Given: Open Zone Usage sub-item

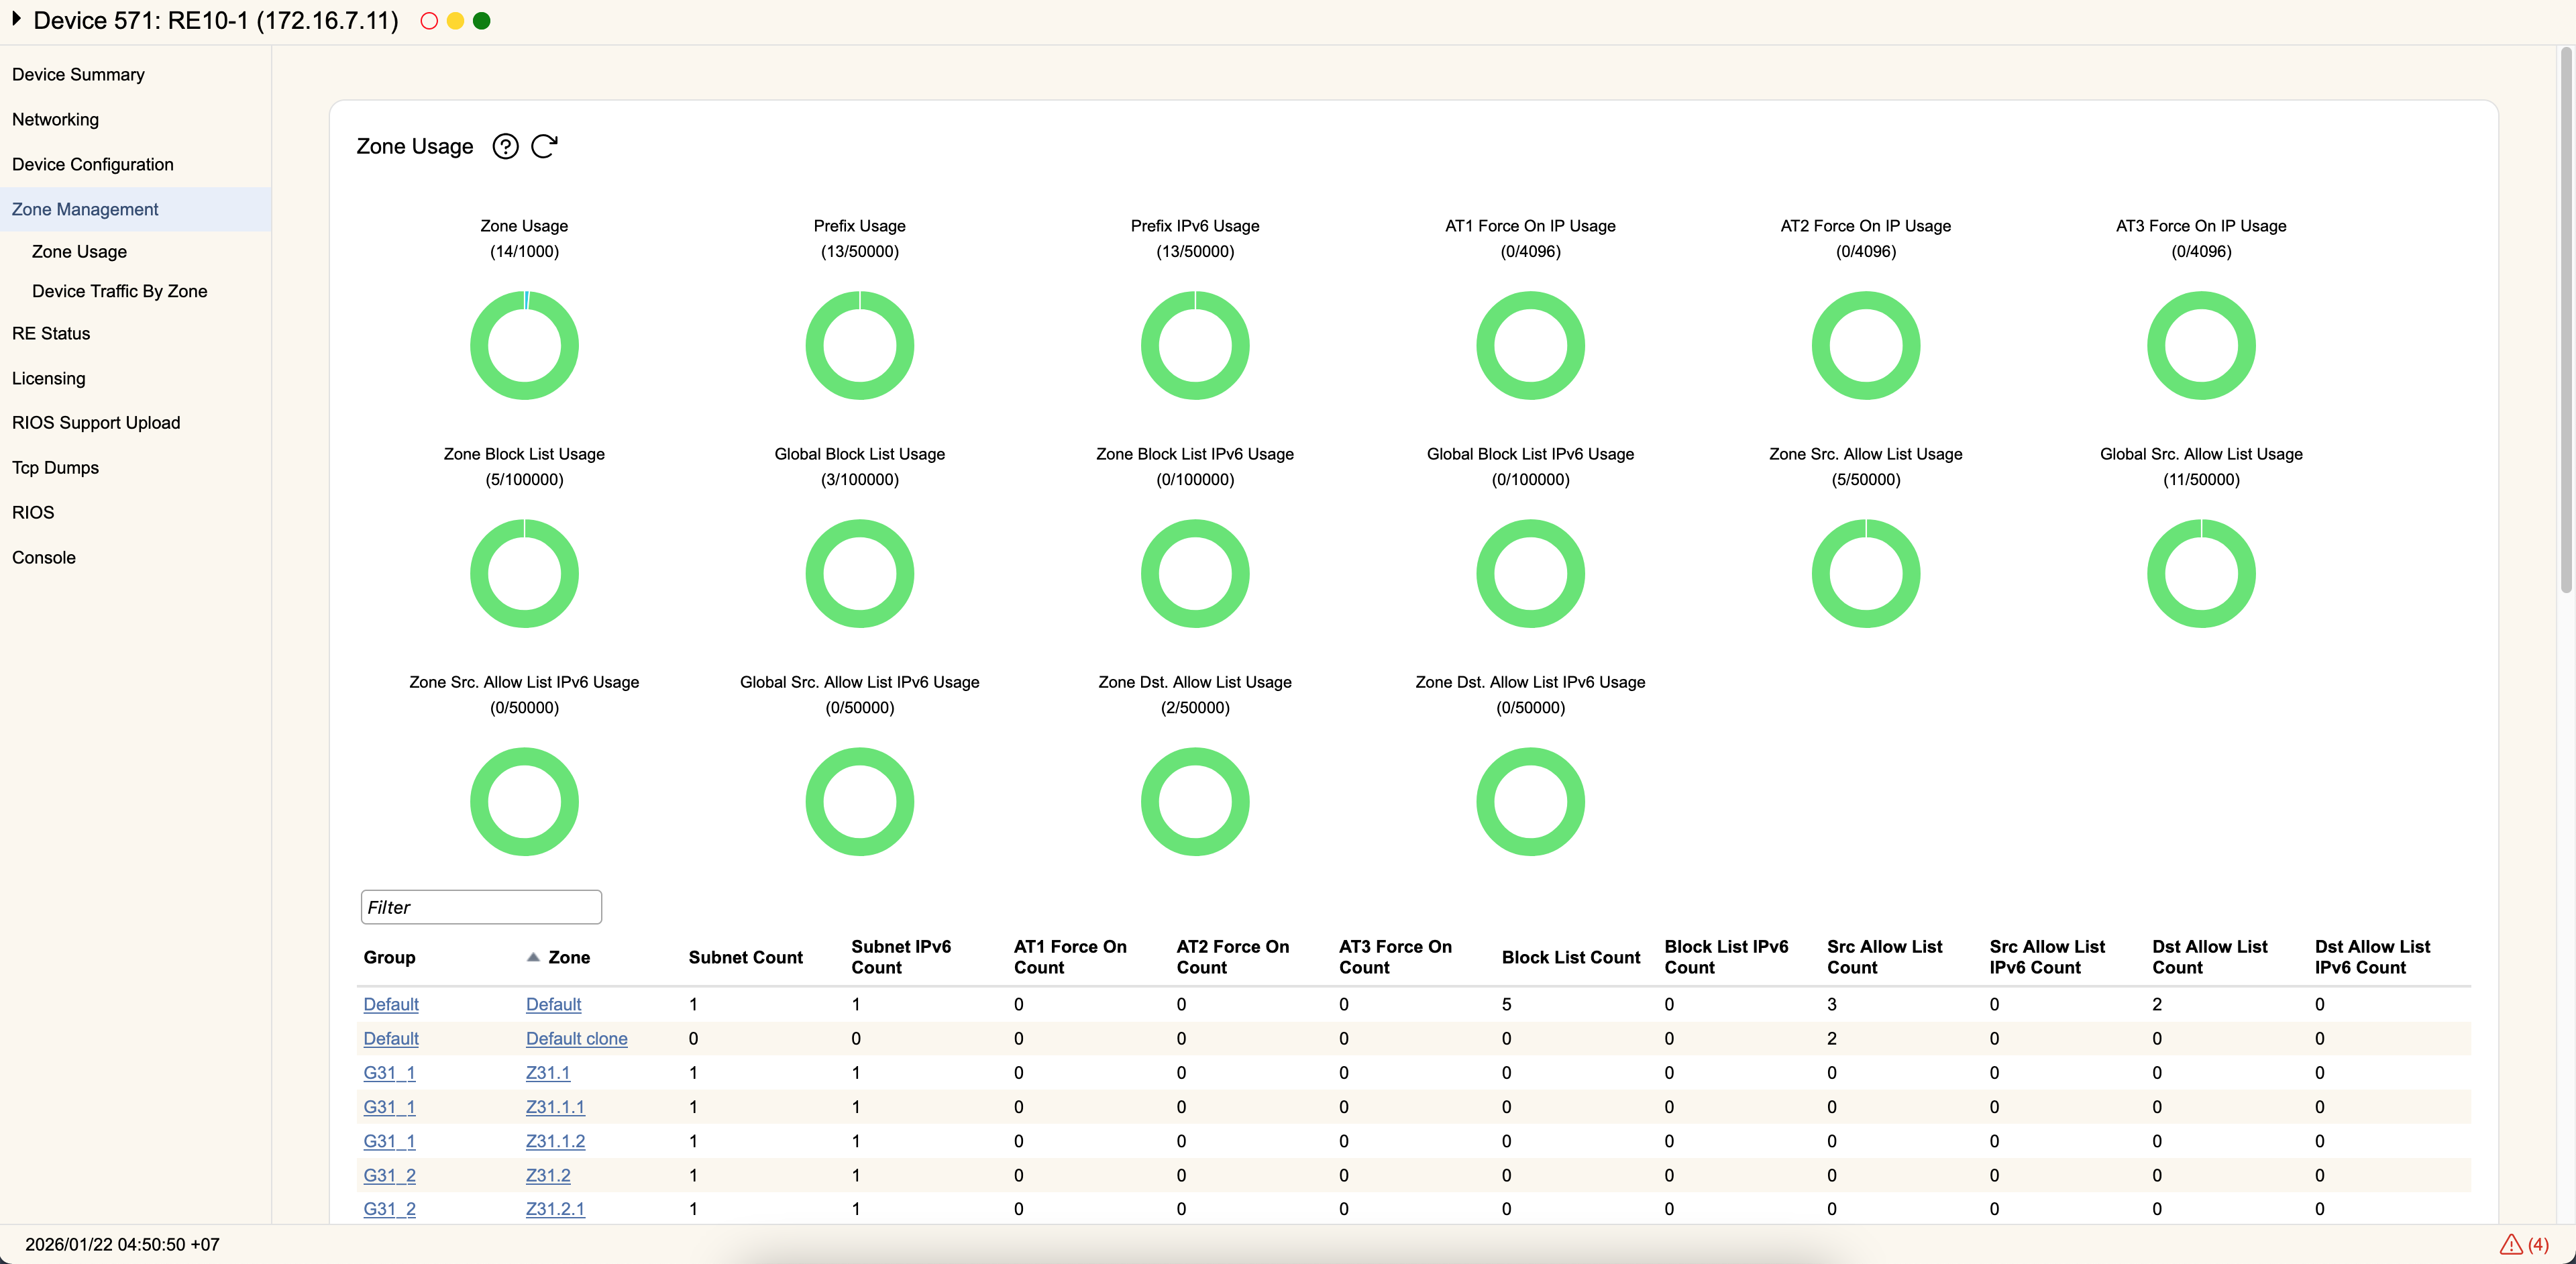Looking at the screenshot, I should coord(79,251).
